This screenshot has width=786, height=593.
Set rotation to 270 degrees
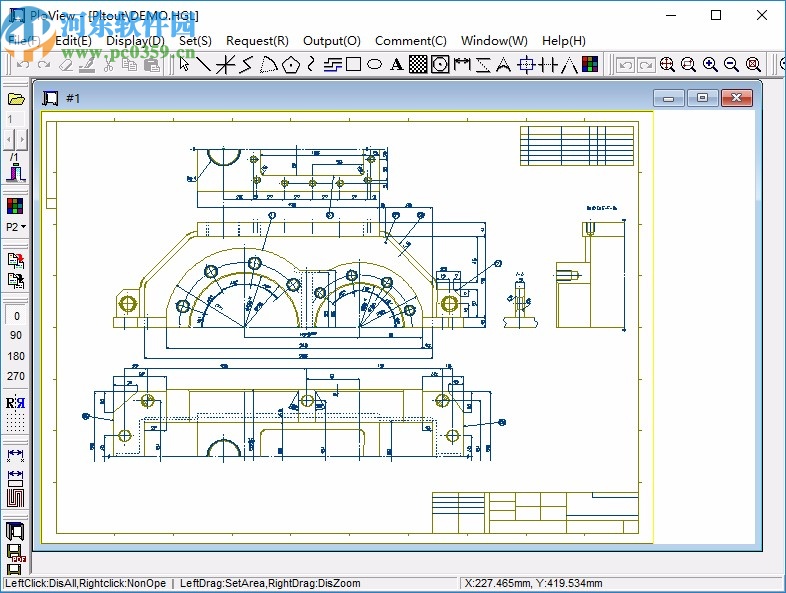click(x=16, y=376)
